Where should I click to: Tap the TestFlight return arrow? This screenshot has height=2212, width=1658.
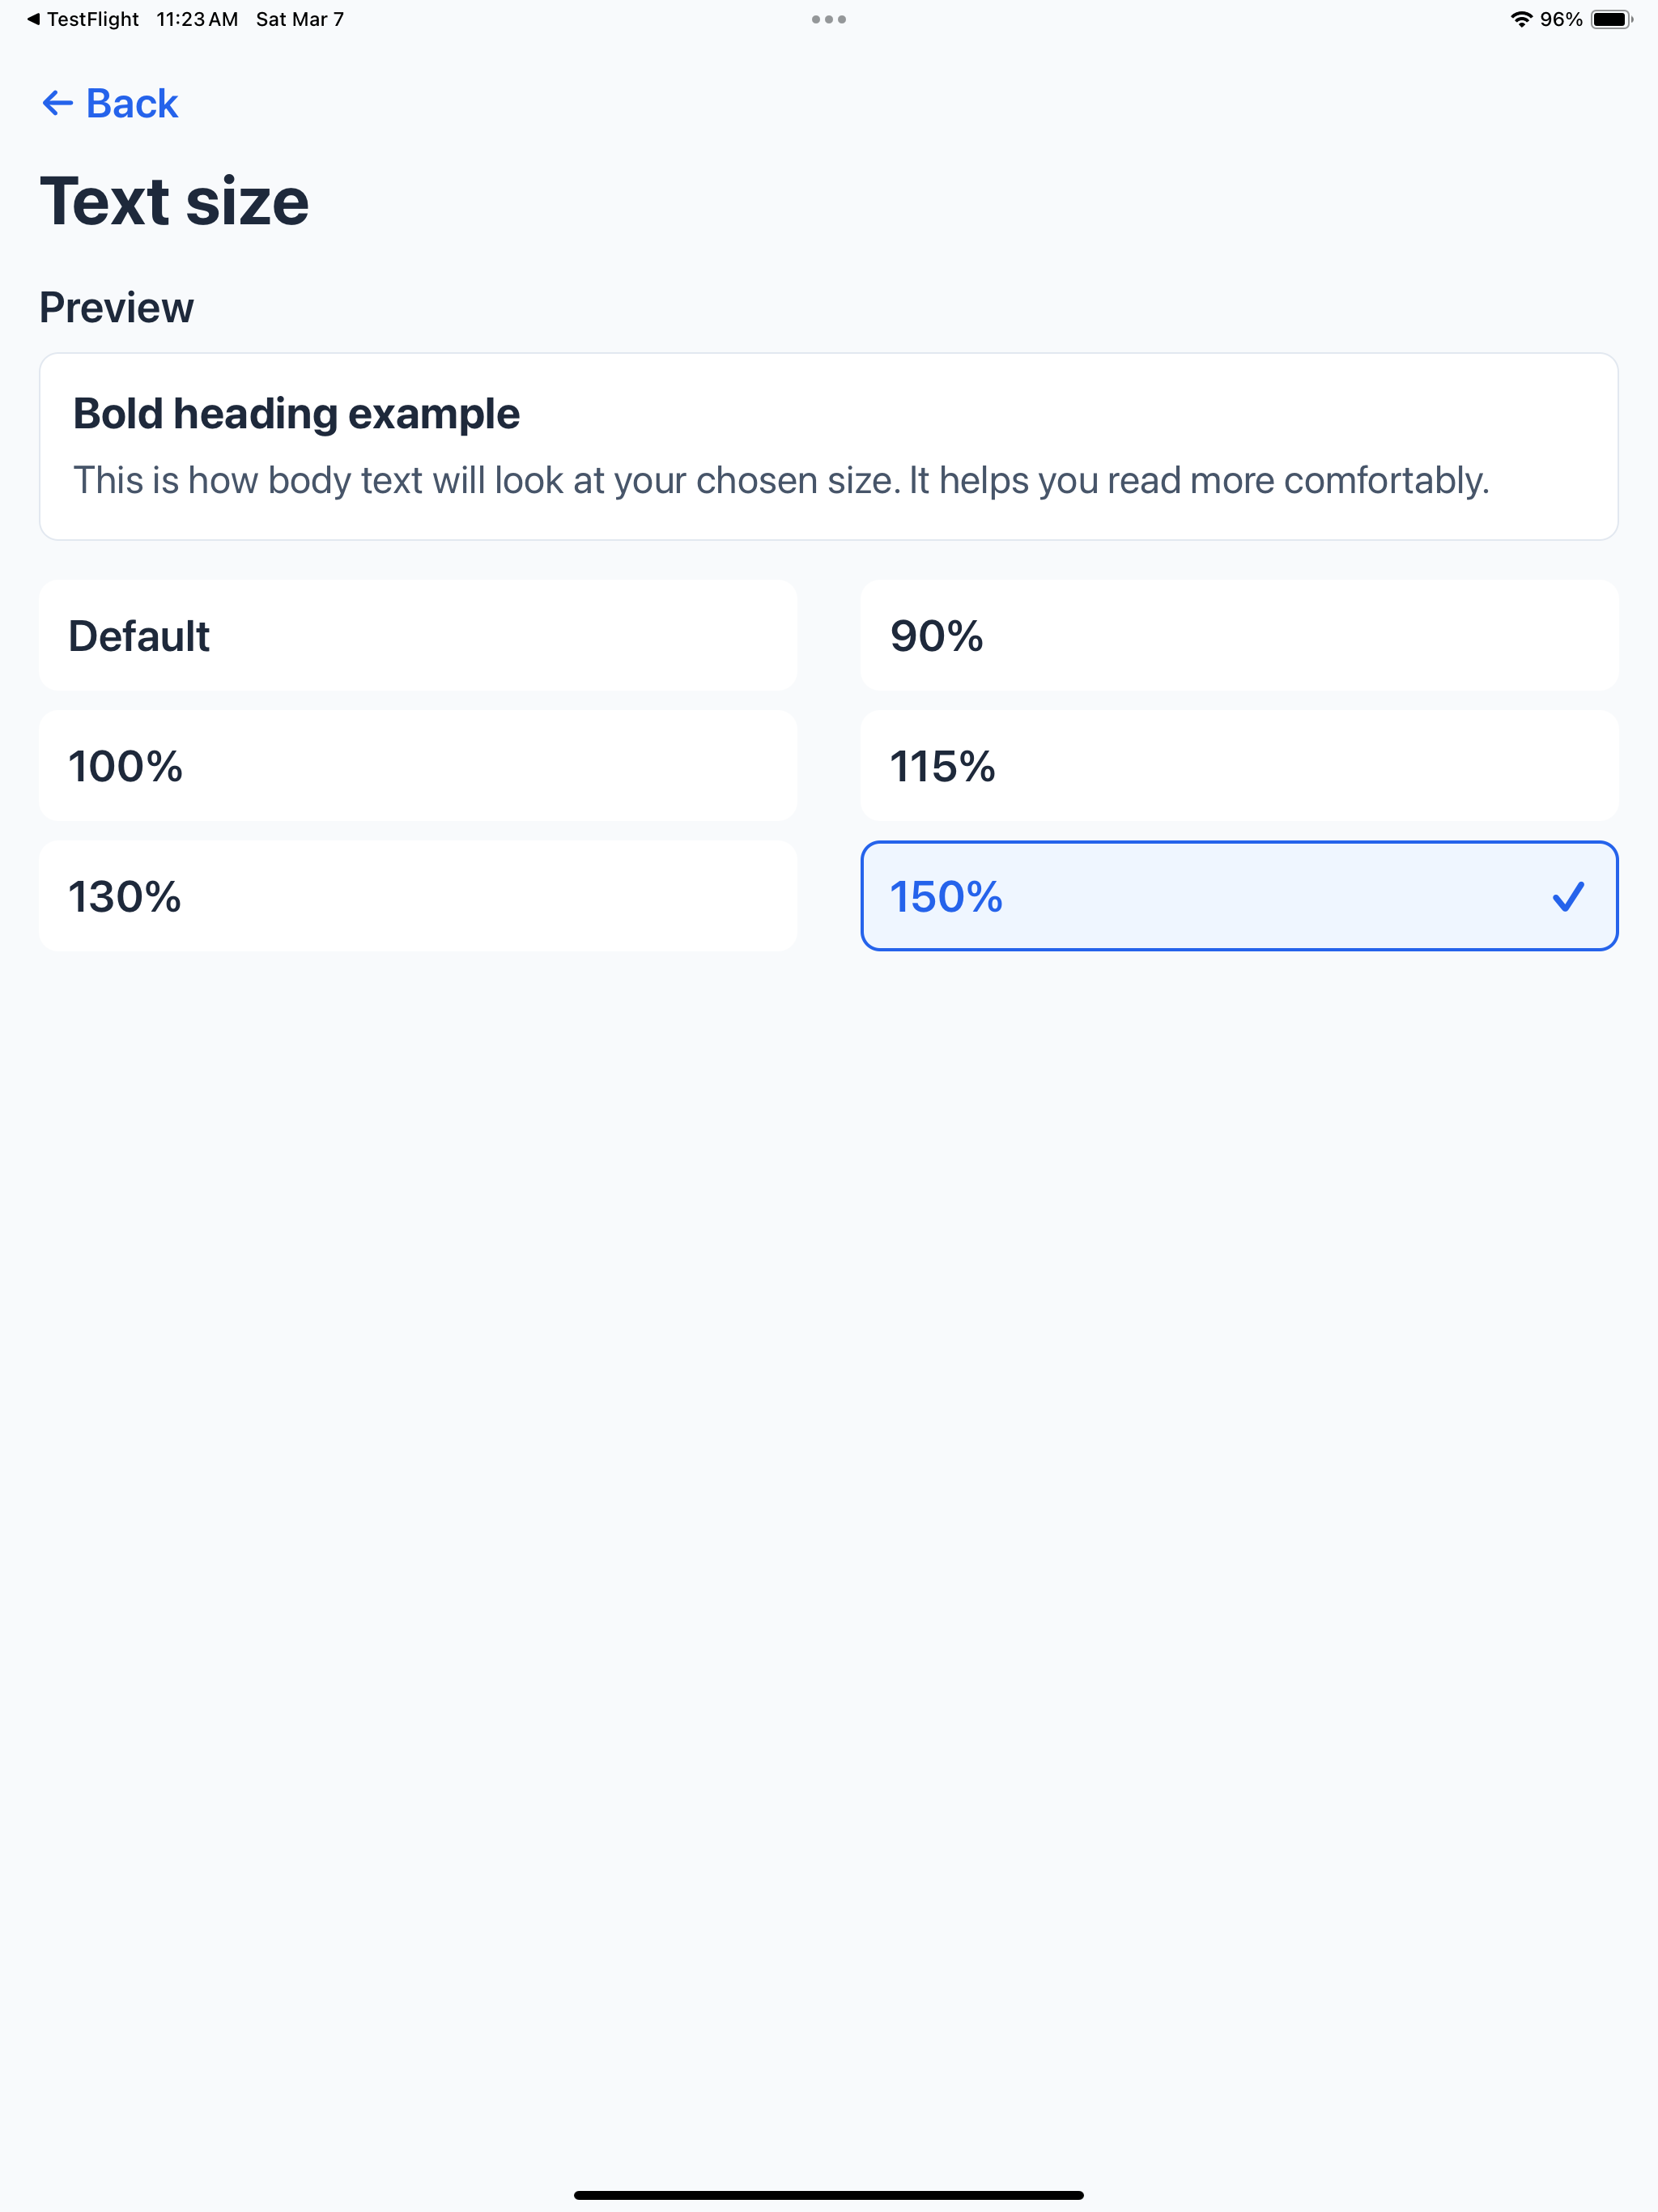coord(33,19)
